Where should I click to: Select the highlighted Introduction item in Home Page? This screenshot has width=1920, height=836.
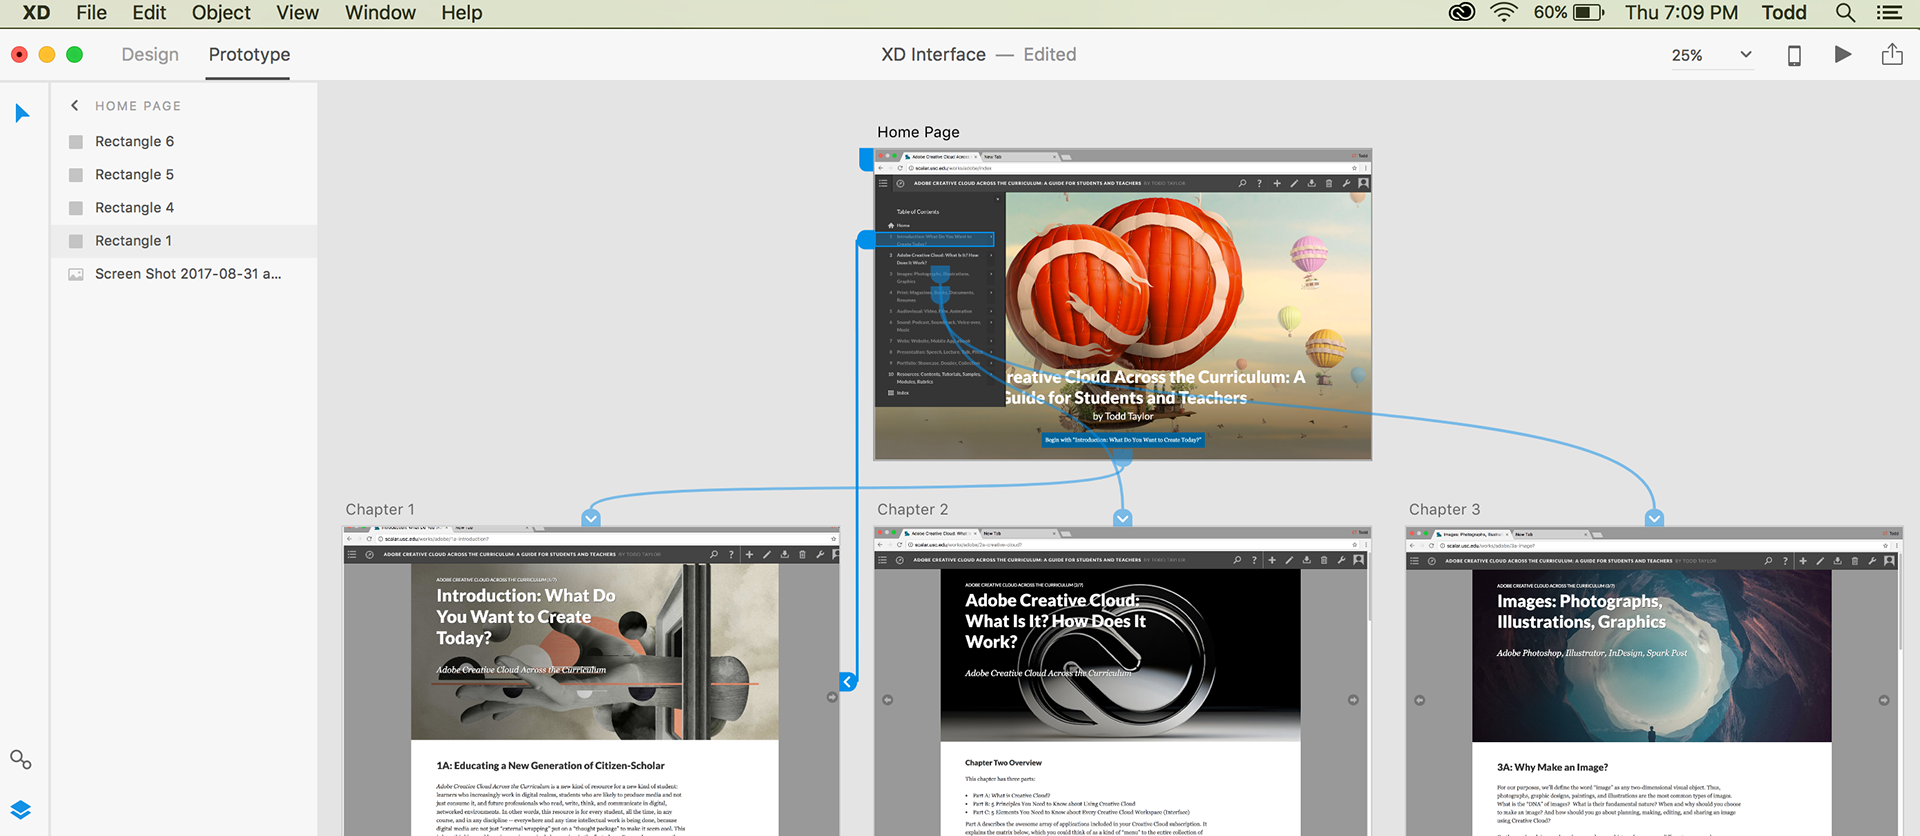click(x=934, y=240)
